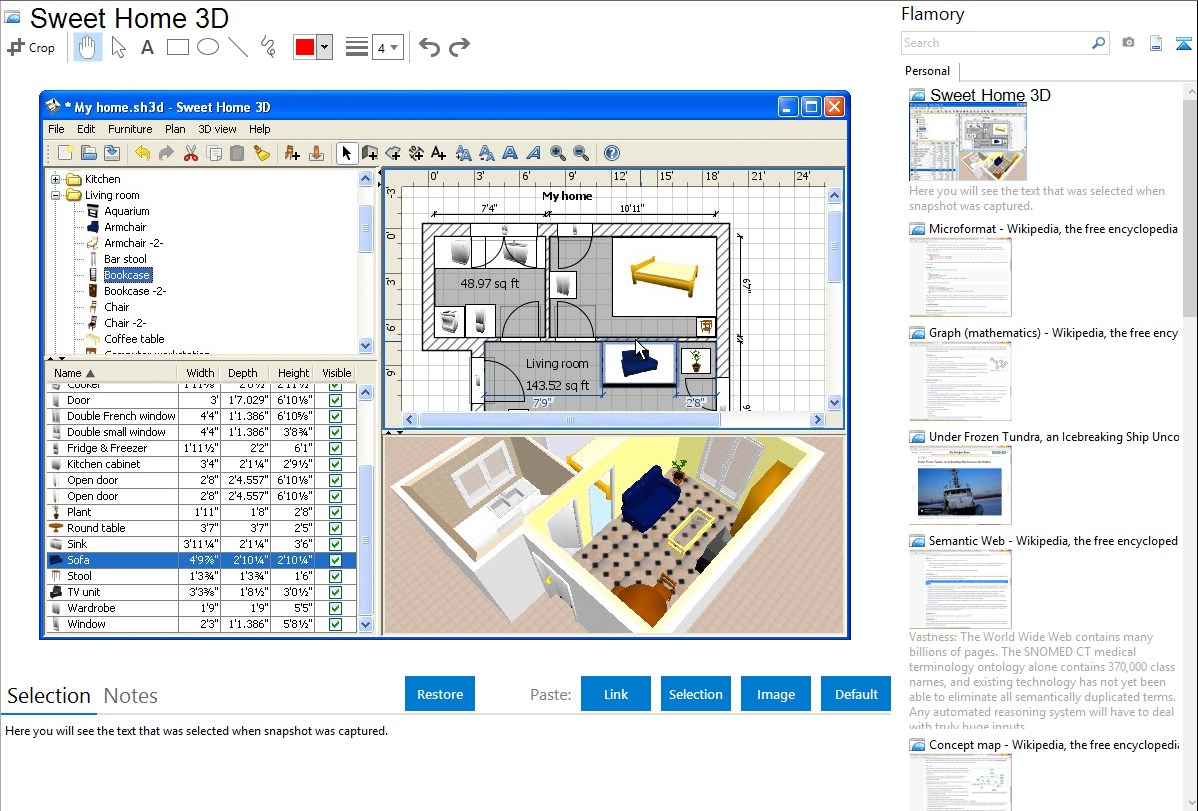The image size is (1198, 811).
Task: Click furniture list scroll down arrow
Action: point(365,624)
